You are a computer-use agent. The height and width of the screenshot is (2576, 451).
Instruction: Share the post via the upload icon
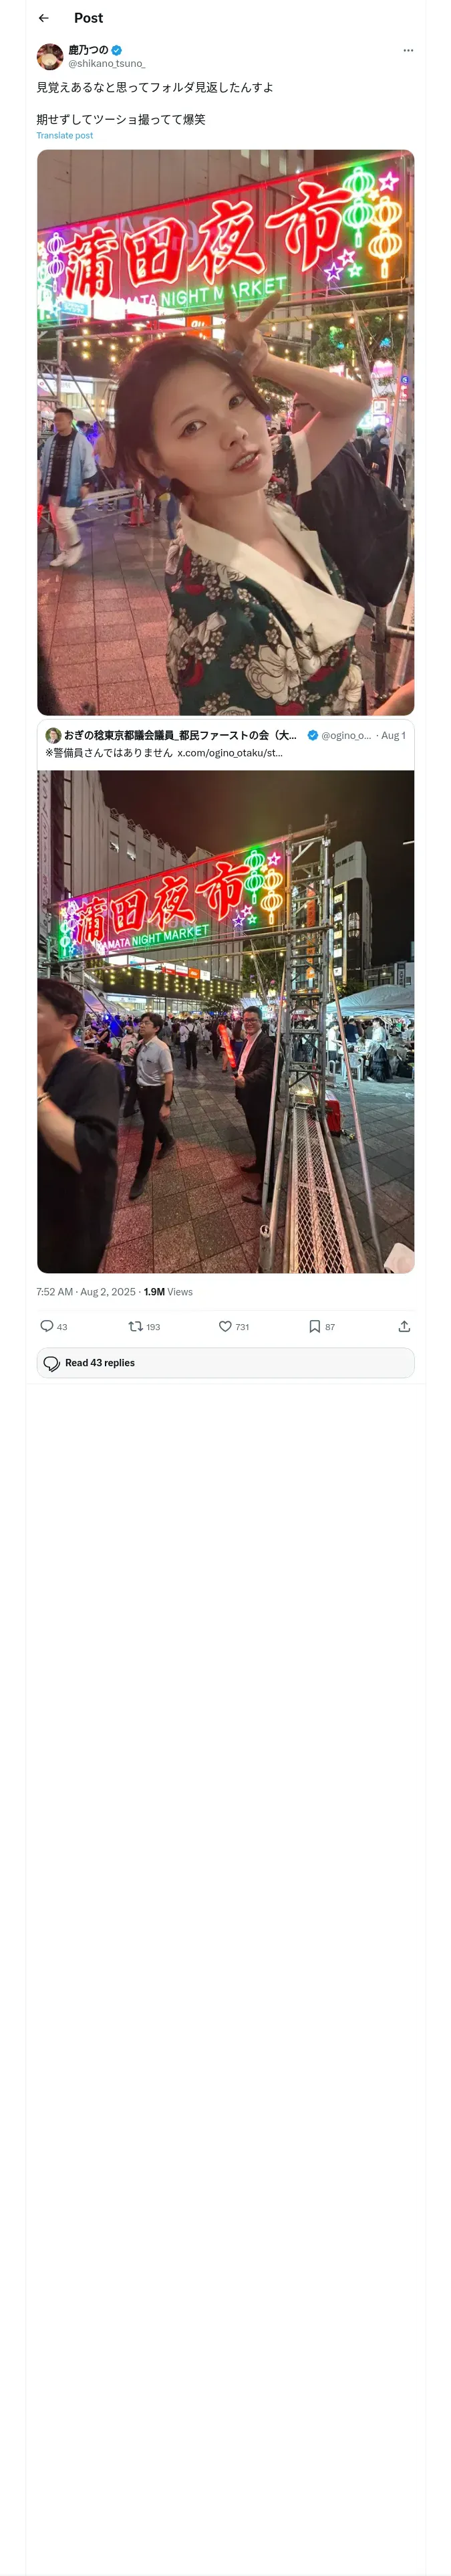tap(404, 1326)
